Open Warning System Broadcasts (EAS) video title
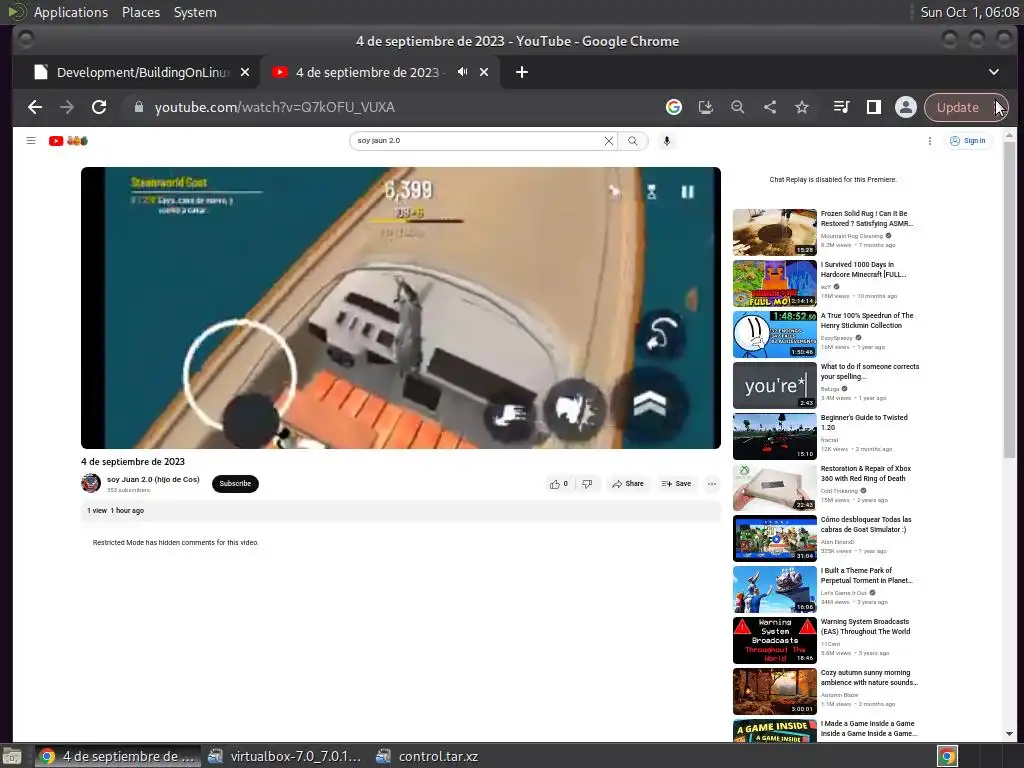Image resolution: width=1024 pixels, height=768 pixels. (865, 626)
